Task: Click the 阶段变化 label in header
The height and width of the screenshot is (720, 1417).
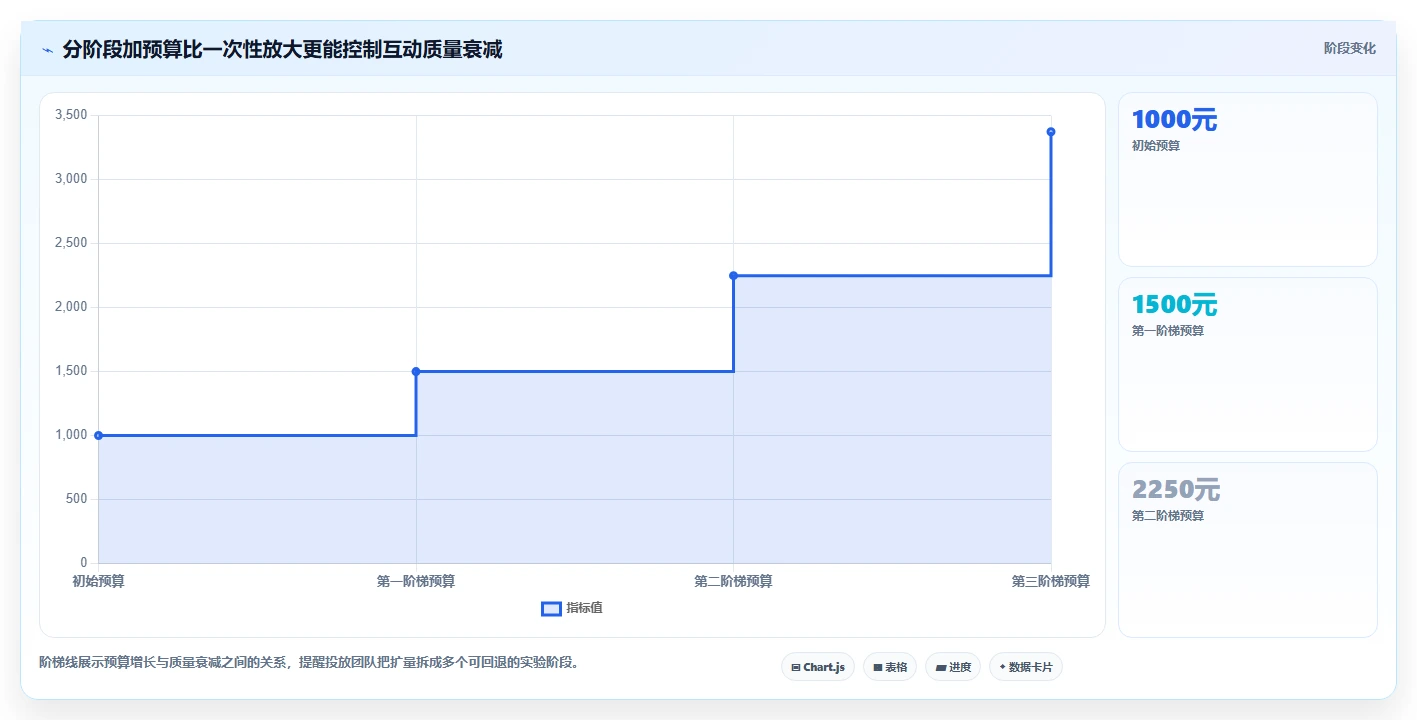Action: (x=1350, y=48)
